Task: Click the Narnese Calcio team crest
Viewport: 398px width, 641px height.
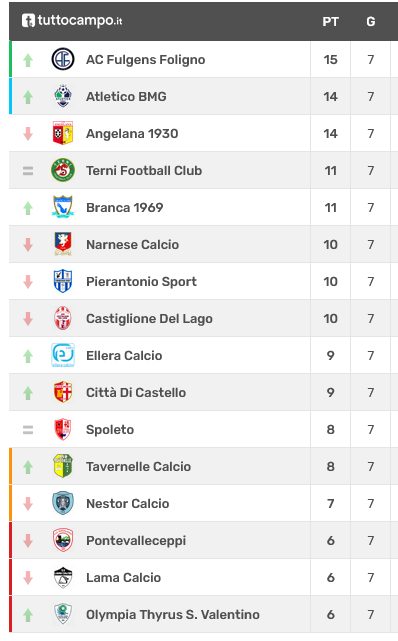Action: pos(63,244)
